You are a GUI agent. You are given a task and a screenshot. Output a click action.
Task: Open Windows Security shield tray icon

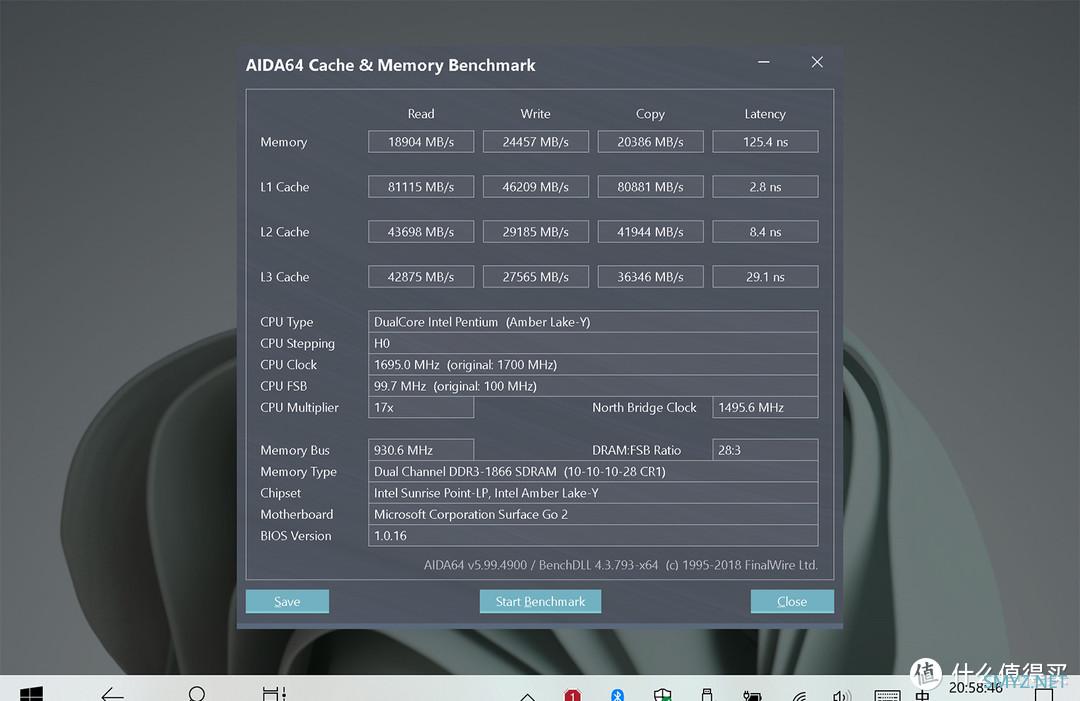(663, 695)
